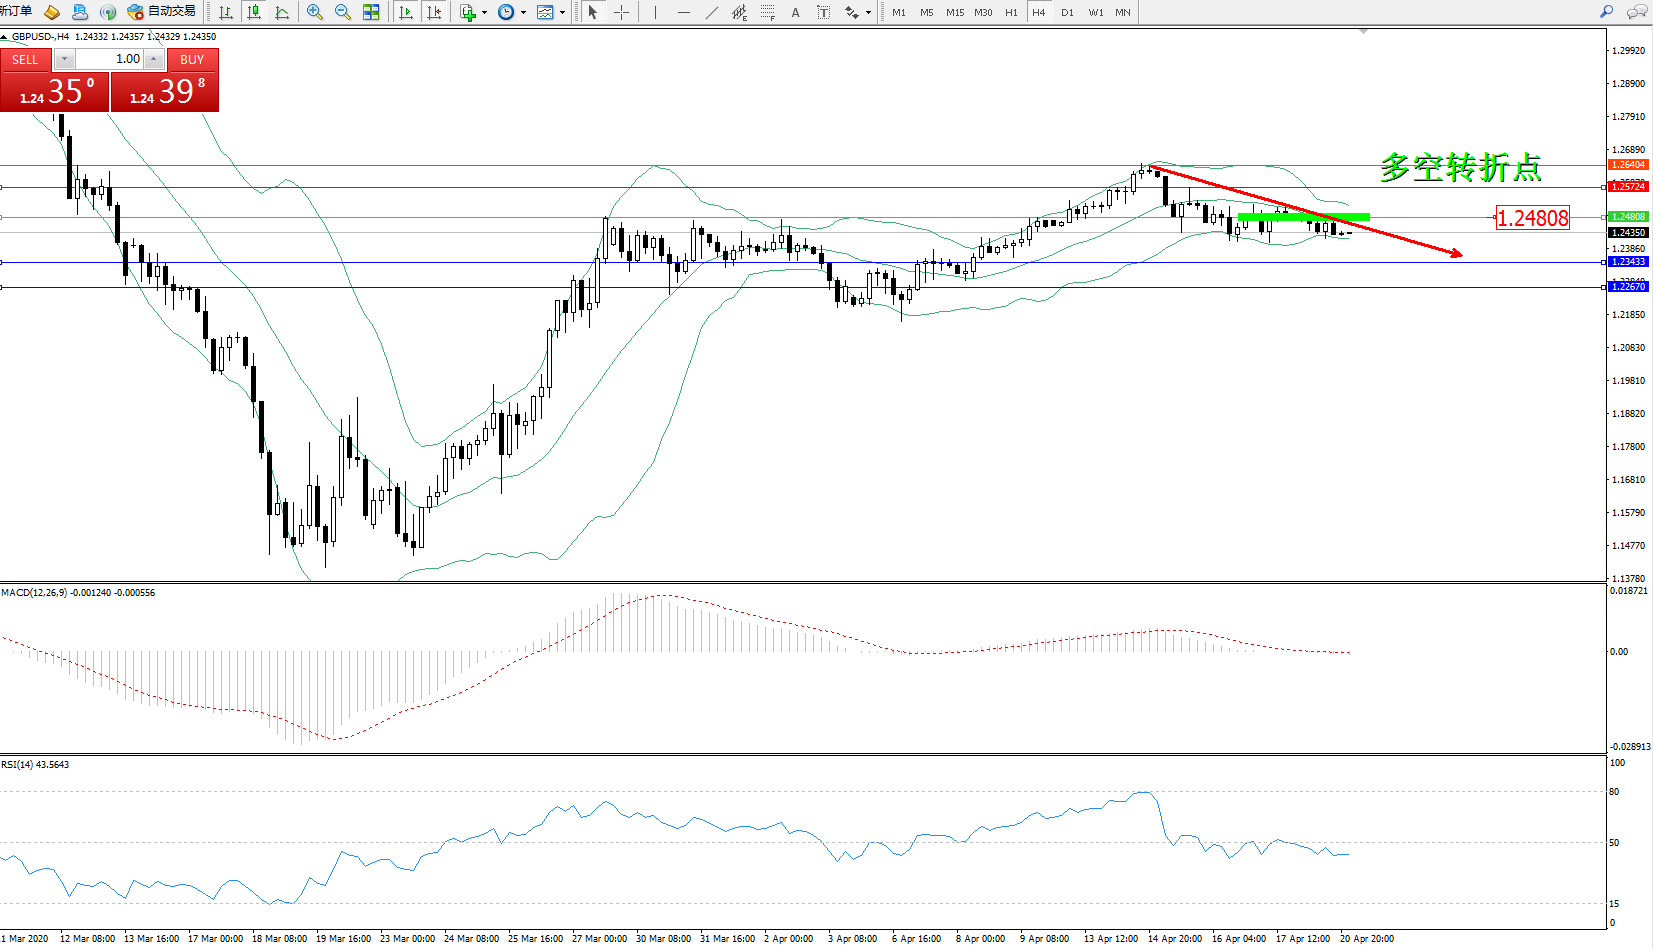Screen dimensions: 1653x949
Task: Toggle the chart shift button
Action: pos(434,12)
